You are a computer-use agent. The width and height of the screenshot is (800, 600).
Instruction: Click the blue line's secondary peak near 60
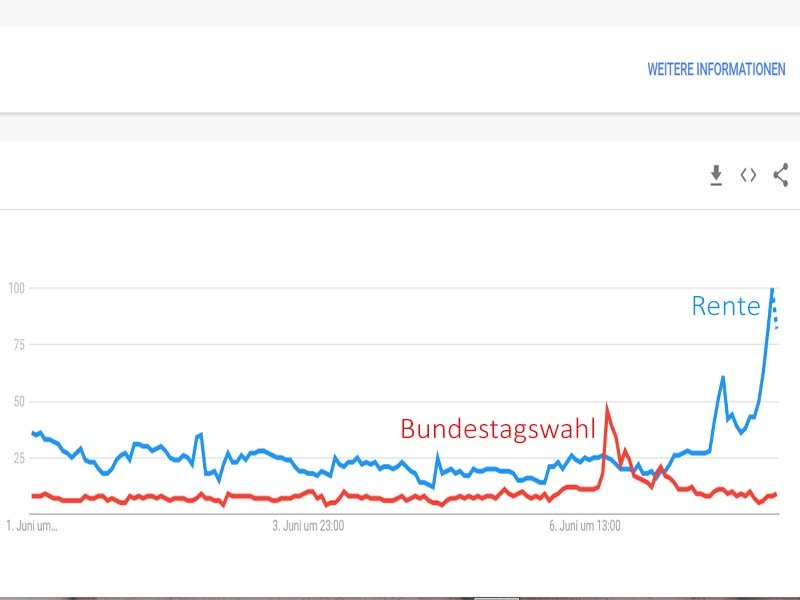coord(723,377)
